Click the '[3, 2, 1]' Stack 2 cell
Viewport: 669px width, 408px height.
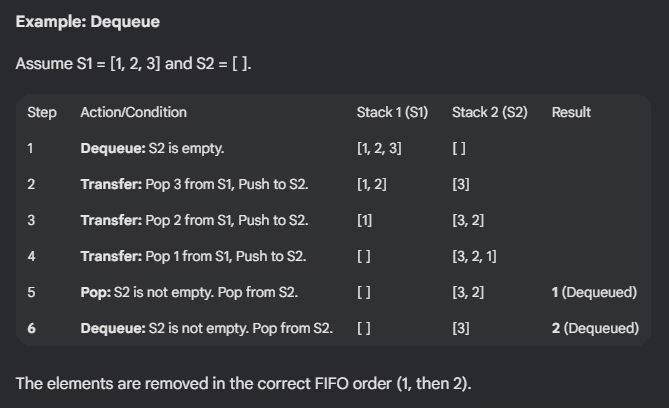[474, 256]
